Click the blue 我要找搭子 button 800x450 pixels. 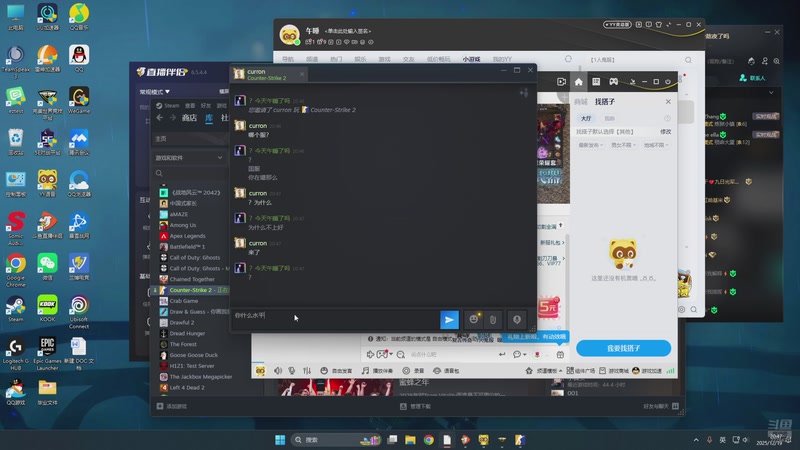click(623, 348)
